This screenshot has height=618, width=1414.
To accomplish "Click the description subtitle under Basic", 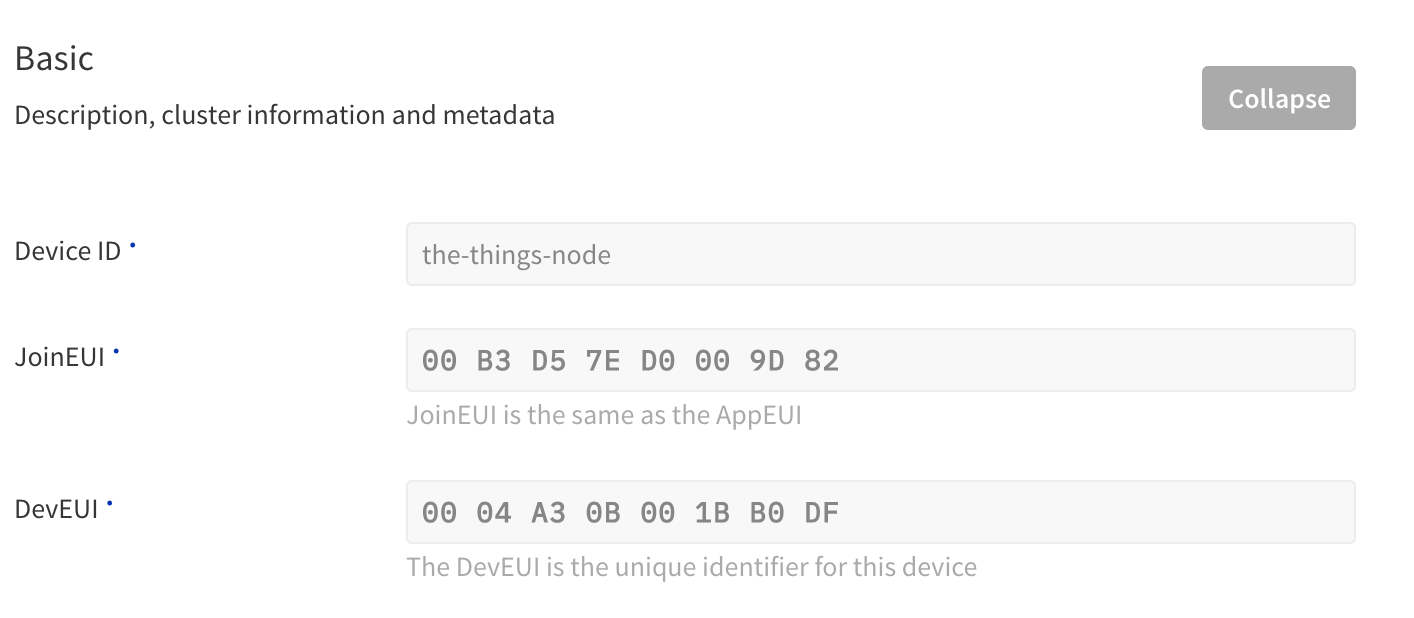I will click(x=284, y=114).
